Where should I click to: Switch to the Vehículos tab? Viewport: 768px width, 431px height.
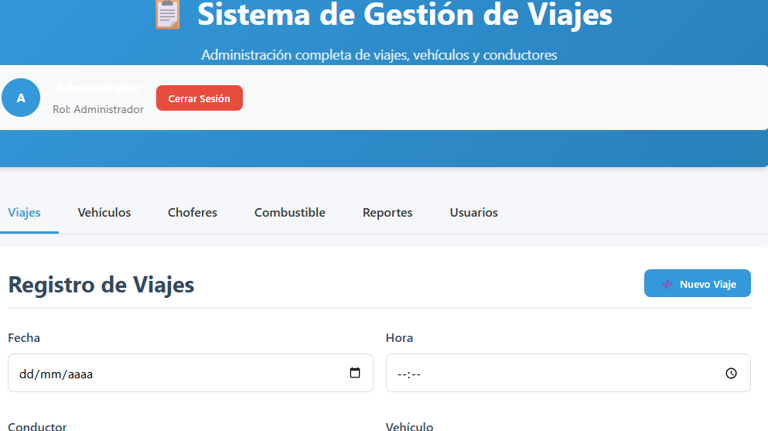pyautogui.click(x=104, y=213)
